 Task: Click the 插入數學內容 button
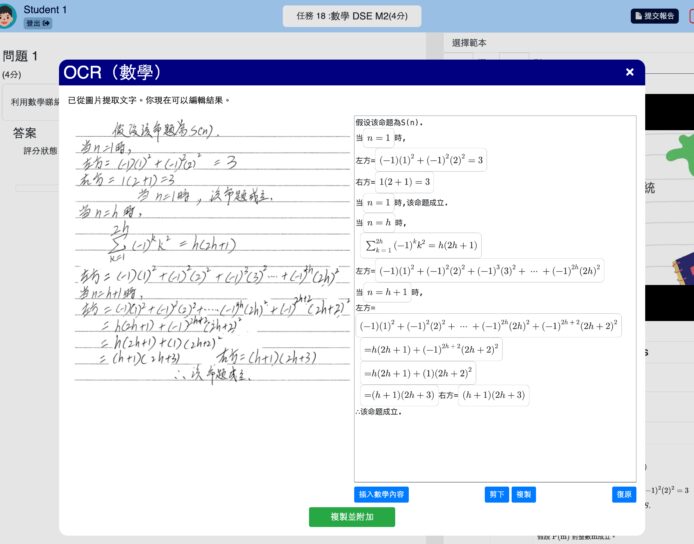pyautogui.click(x=383, y=494)
